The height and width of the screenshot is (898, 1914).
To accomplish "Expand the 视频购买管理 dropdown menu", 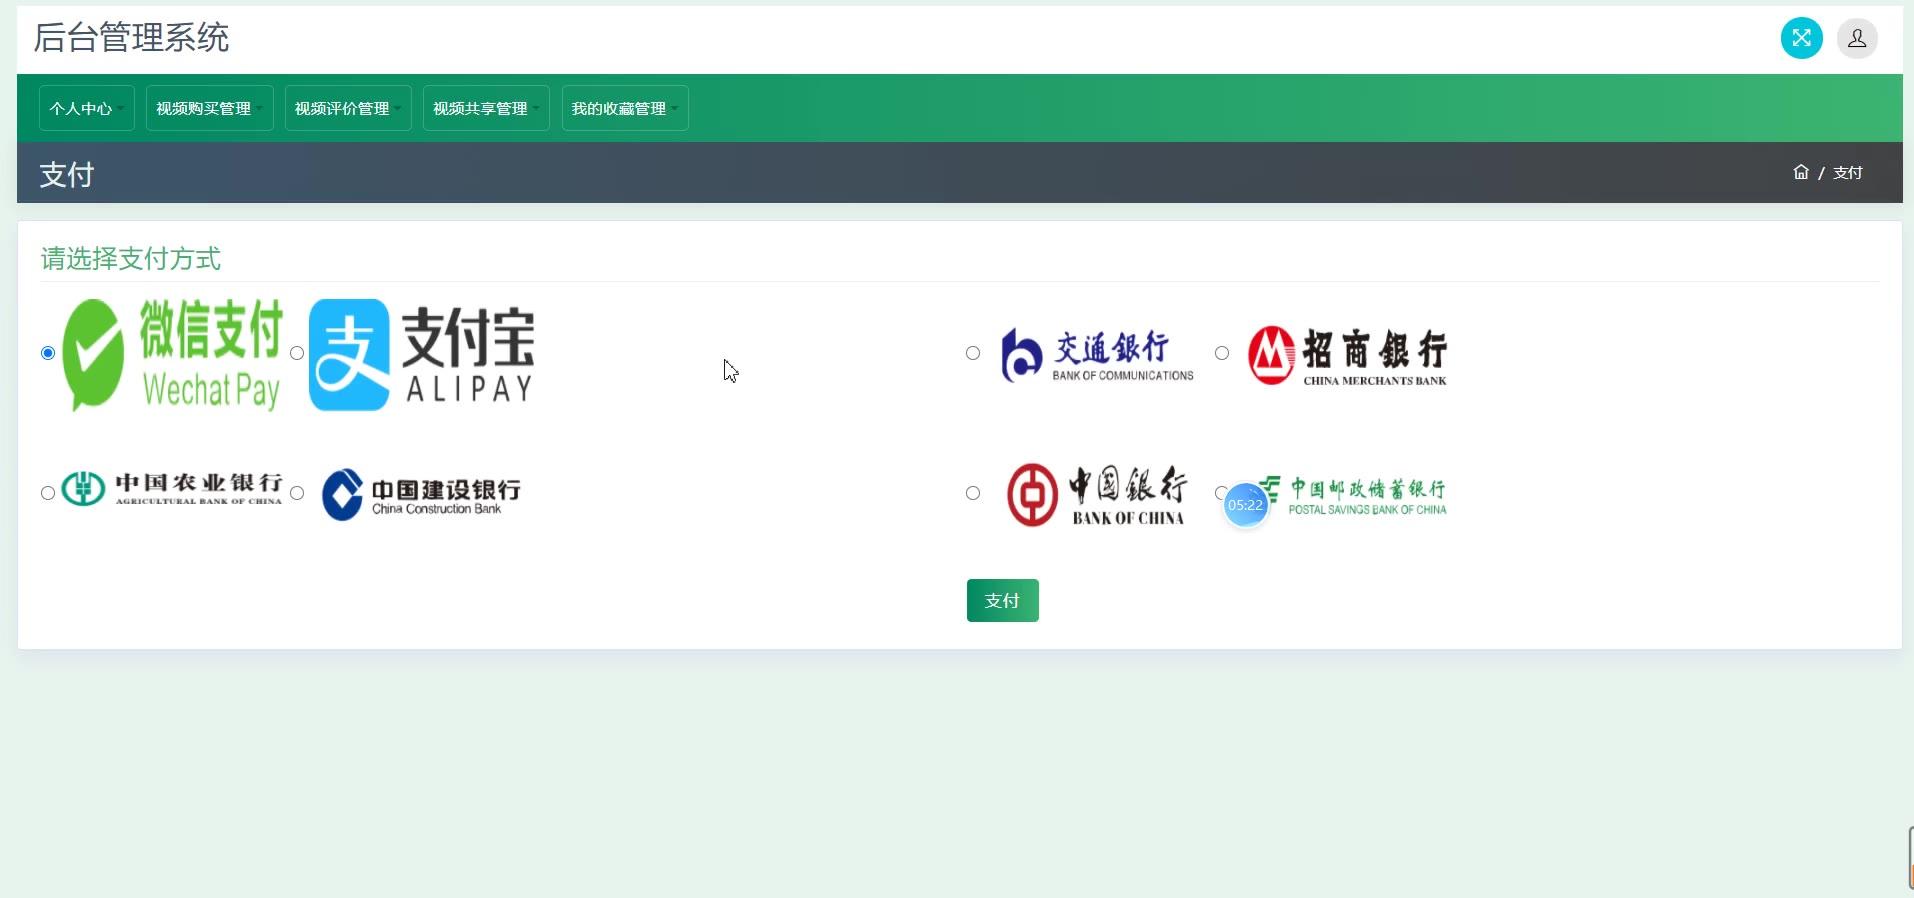I will click(209, 108).
